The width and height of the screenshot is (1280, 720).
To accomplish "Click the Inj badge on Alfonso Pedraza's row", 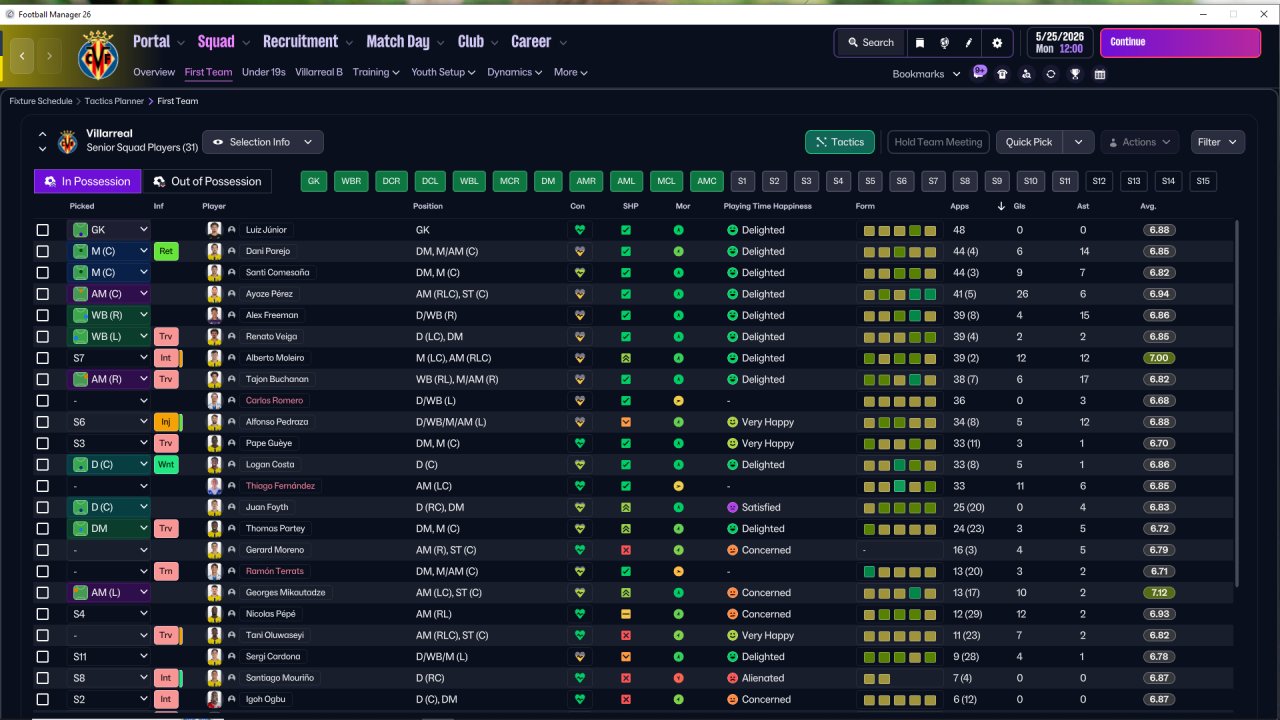I will point(166,422).
